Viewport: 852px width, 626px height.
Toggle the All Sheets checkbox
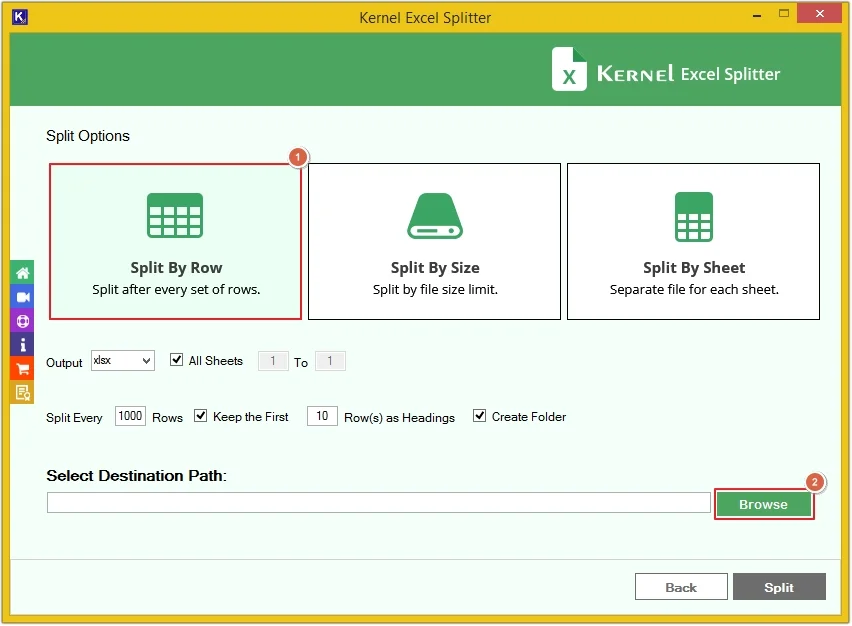point(176,360)
